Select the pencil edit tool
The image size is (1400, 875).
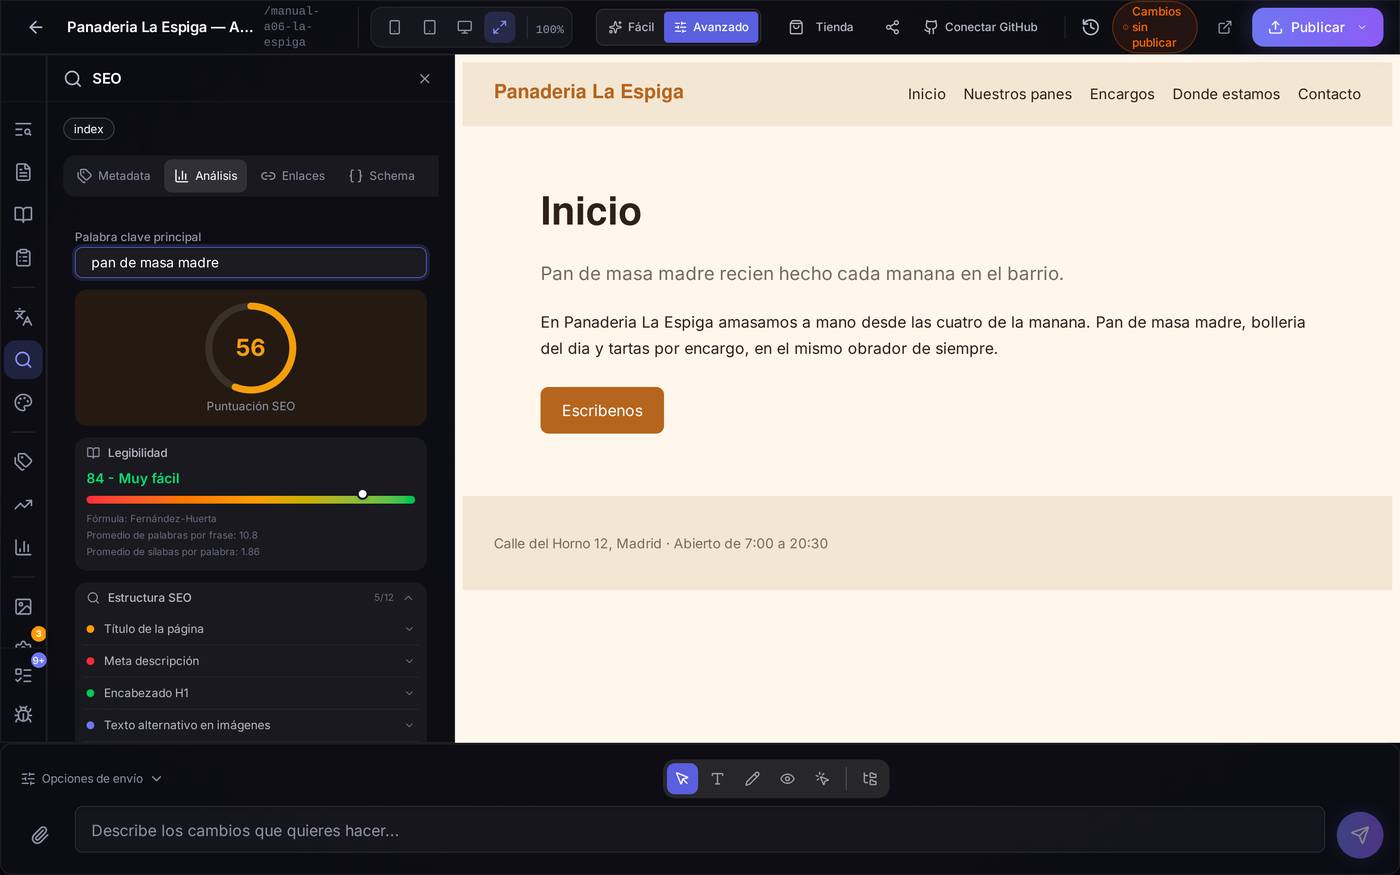coord(752,779)
